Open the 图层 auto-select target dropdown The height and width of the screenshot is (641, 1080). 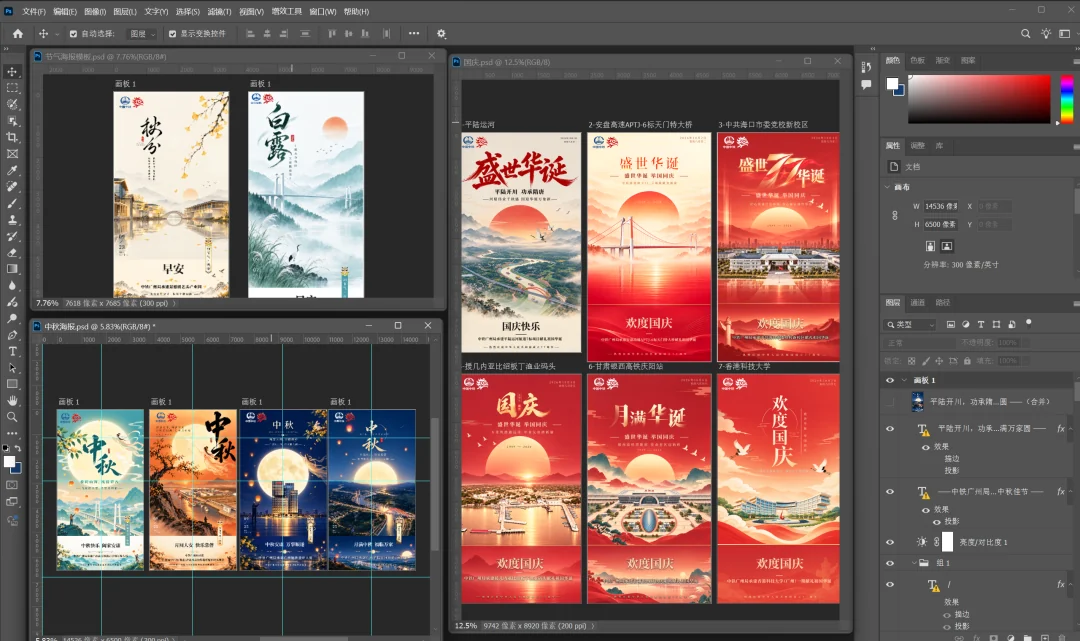(x=143, y=33)
